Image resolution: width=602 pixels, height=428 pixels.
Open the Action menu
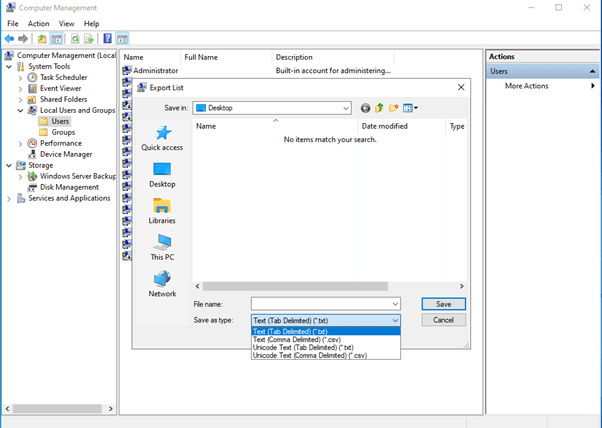point(38,24)
